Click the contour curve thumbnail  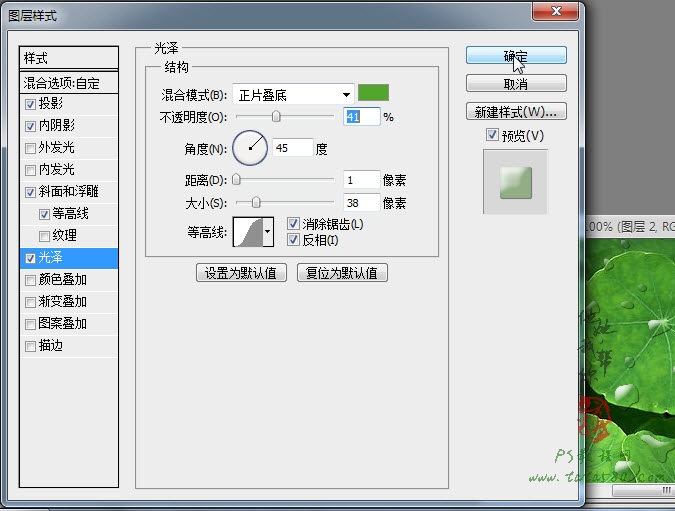coord(248,232)
